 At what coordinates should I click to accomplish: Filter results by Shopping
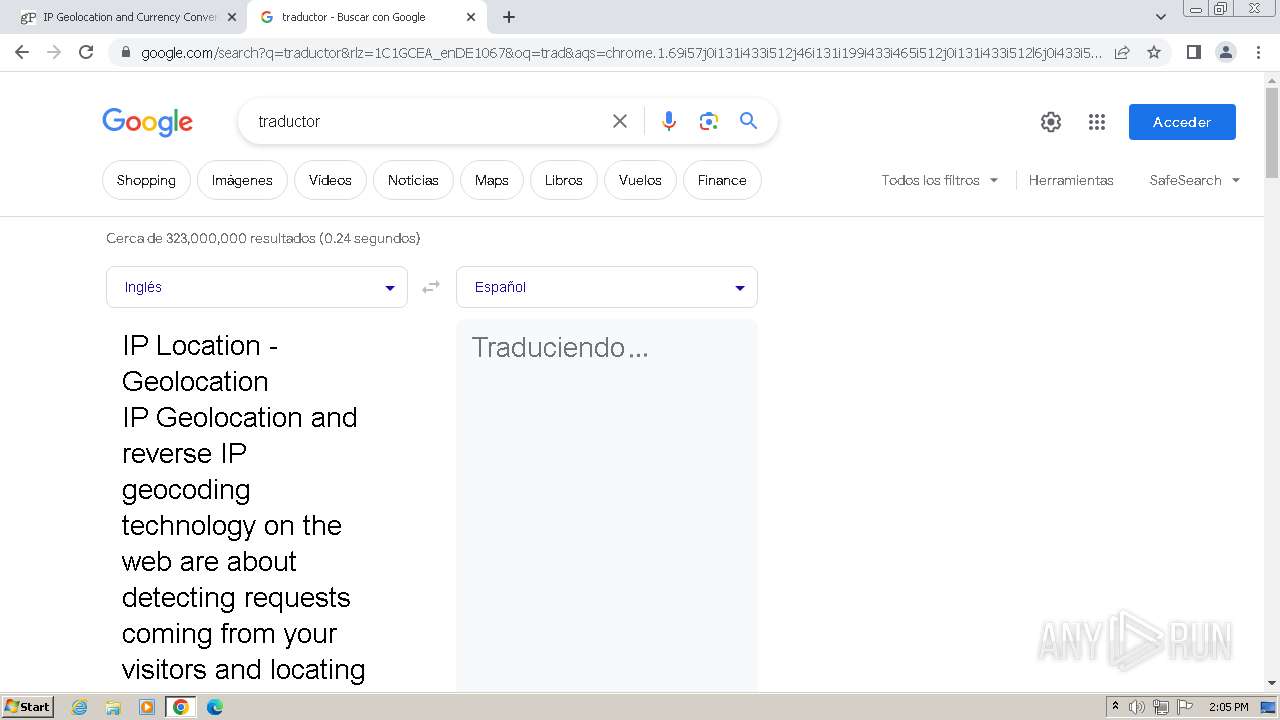(146, 180)
